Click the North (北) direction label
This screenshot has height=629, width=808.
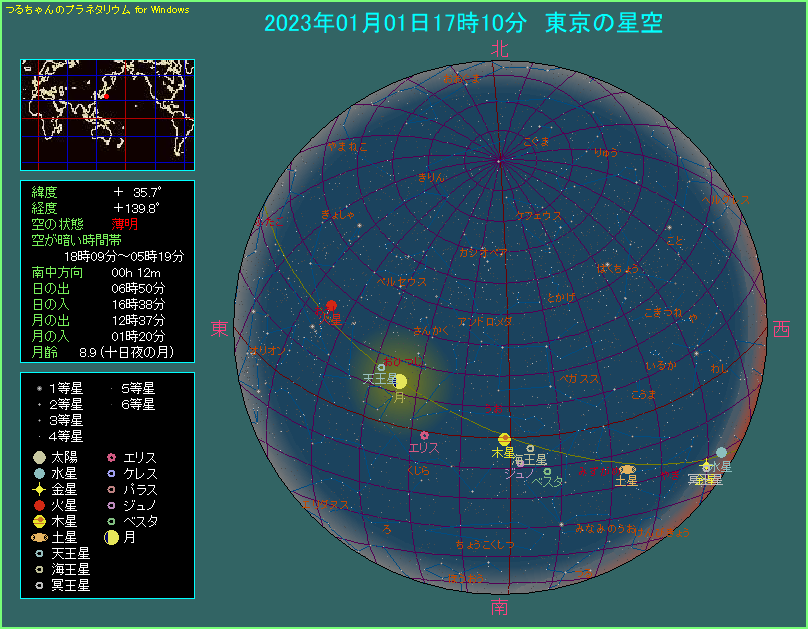(x=500, y=49)
